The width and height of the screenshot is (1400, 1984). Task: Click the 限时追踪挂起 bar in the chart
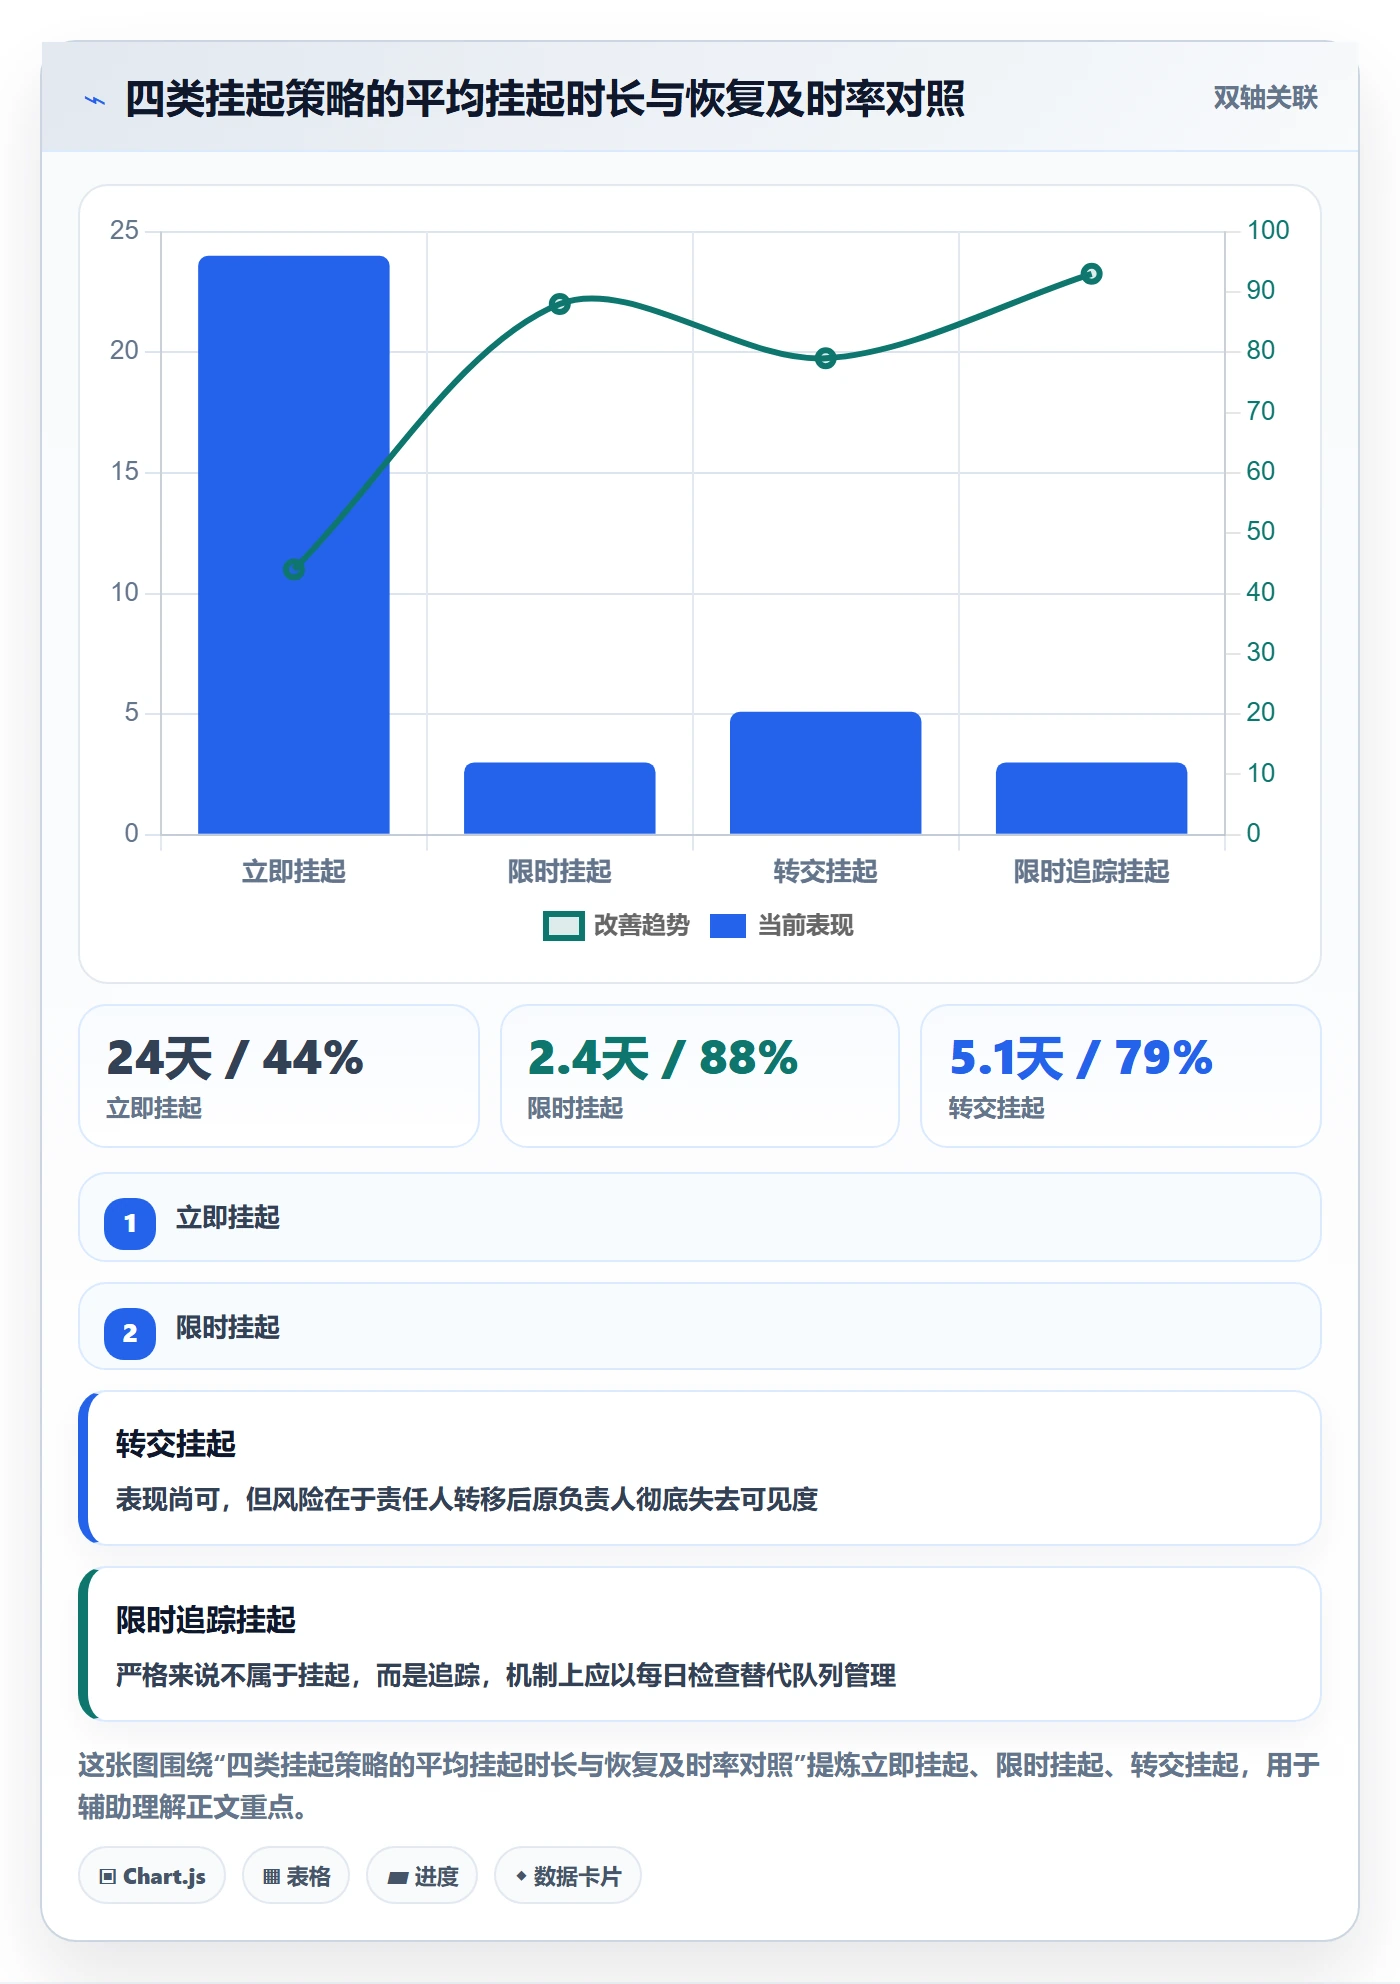point(1092,798)
